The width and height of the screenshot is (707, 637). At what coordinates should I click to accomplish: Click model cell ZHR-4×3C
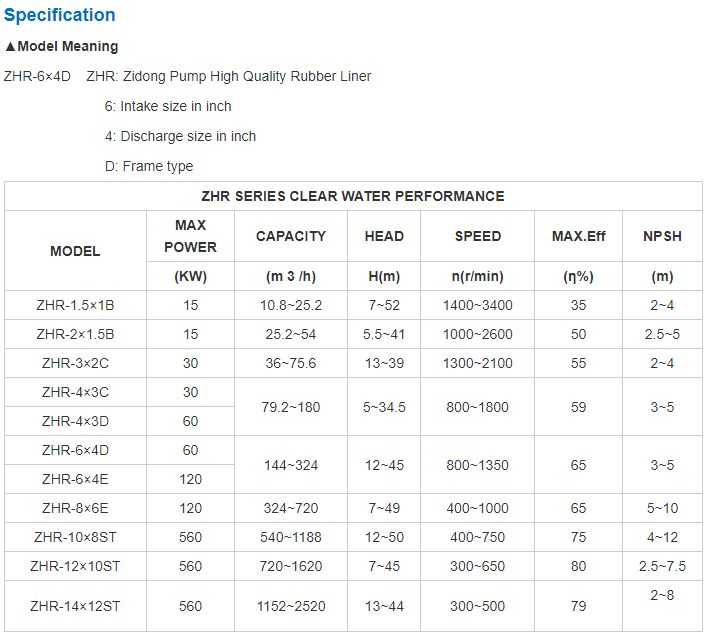tap(75, 392)
